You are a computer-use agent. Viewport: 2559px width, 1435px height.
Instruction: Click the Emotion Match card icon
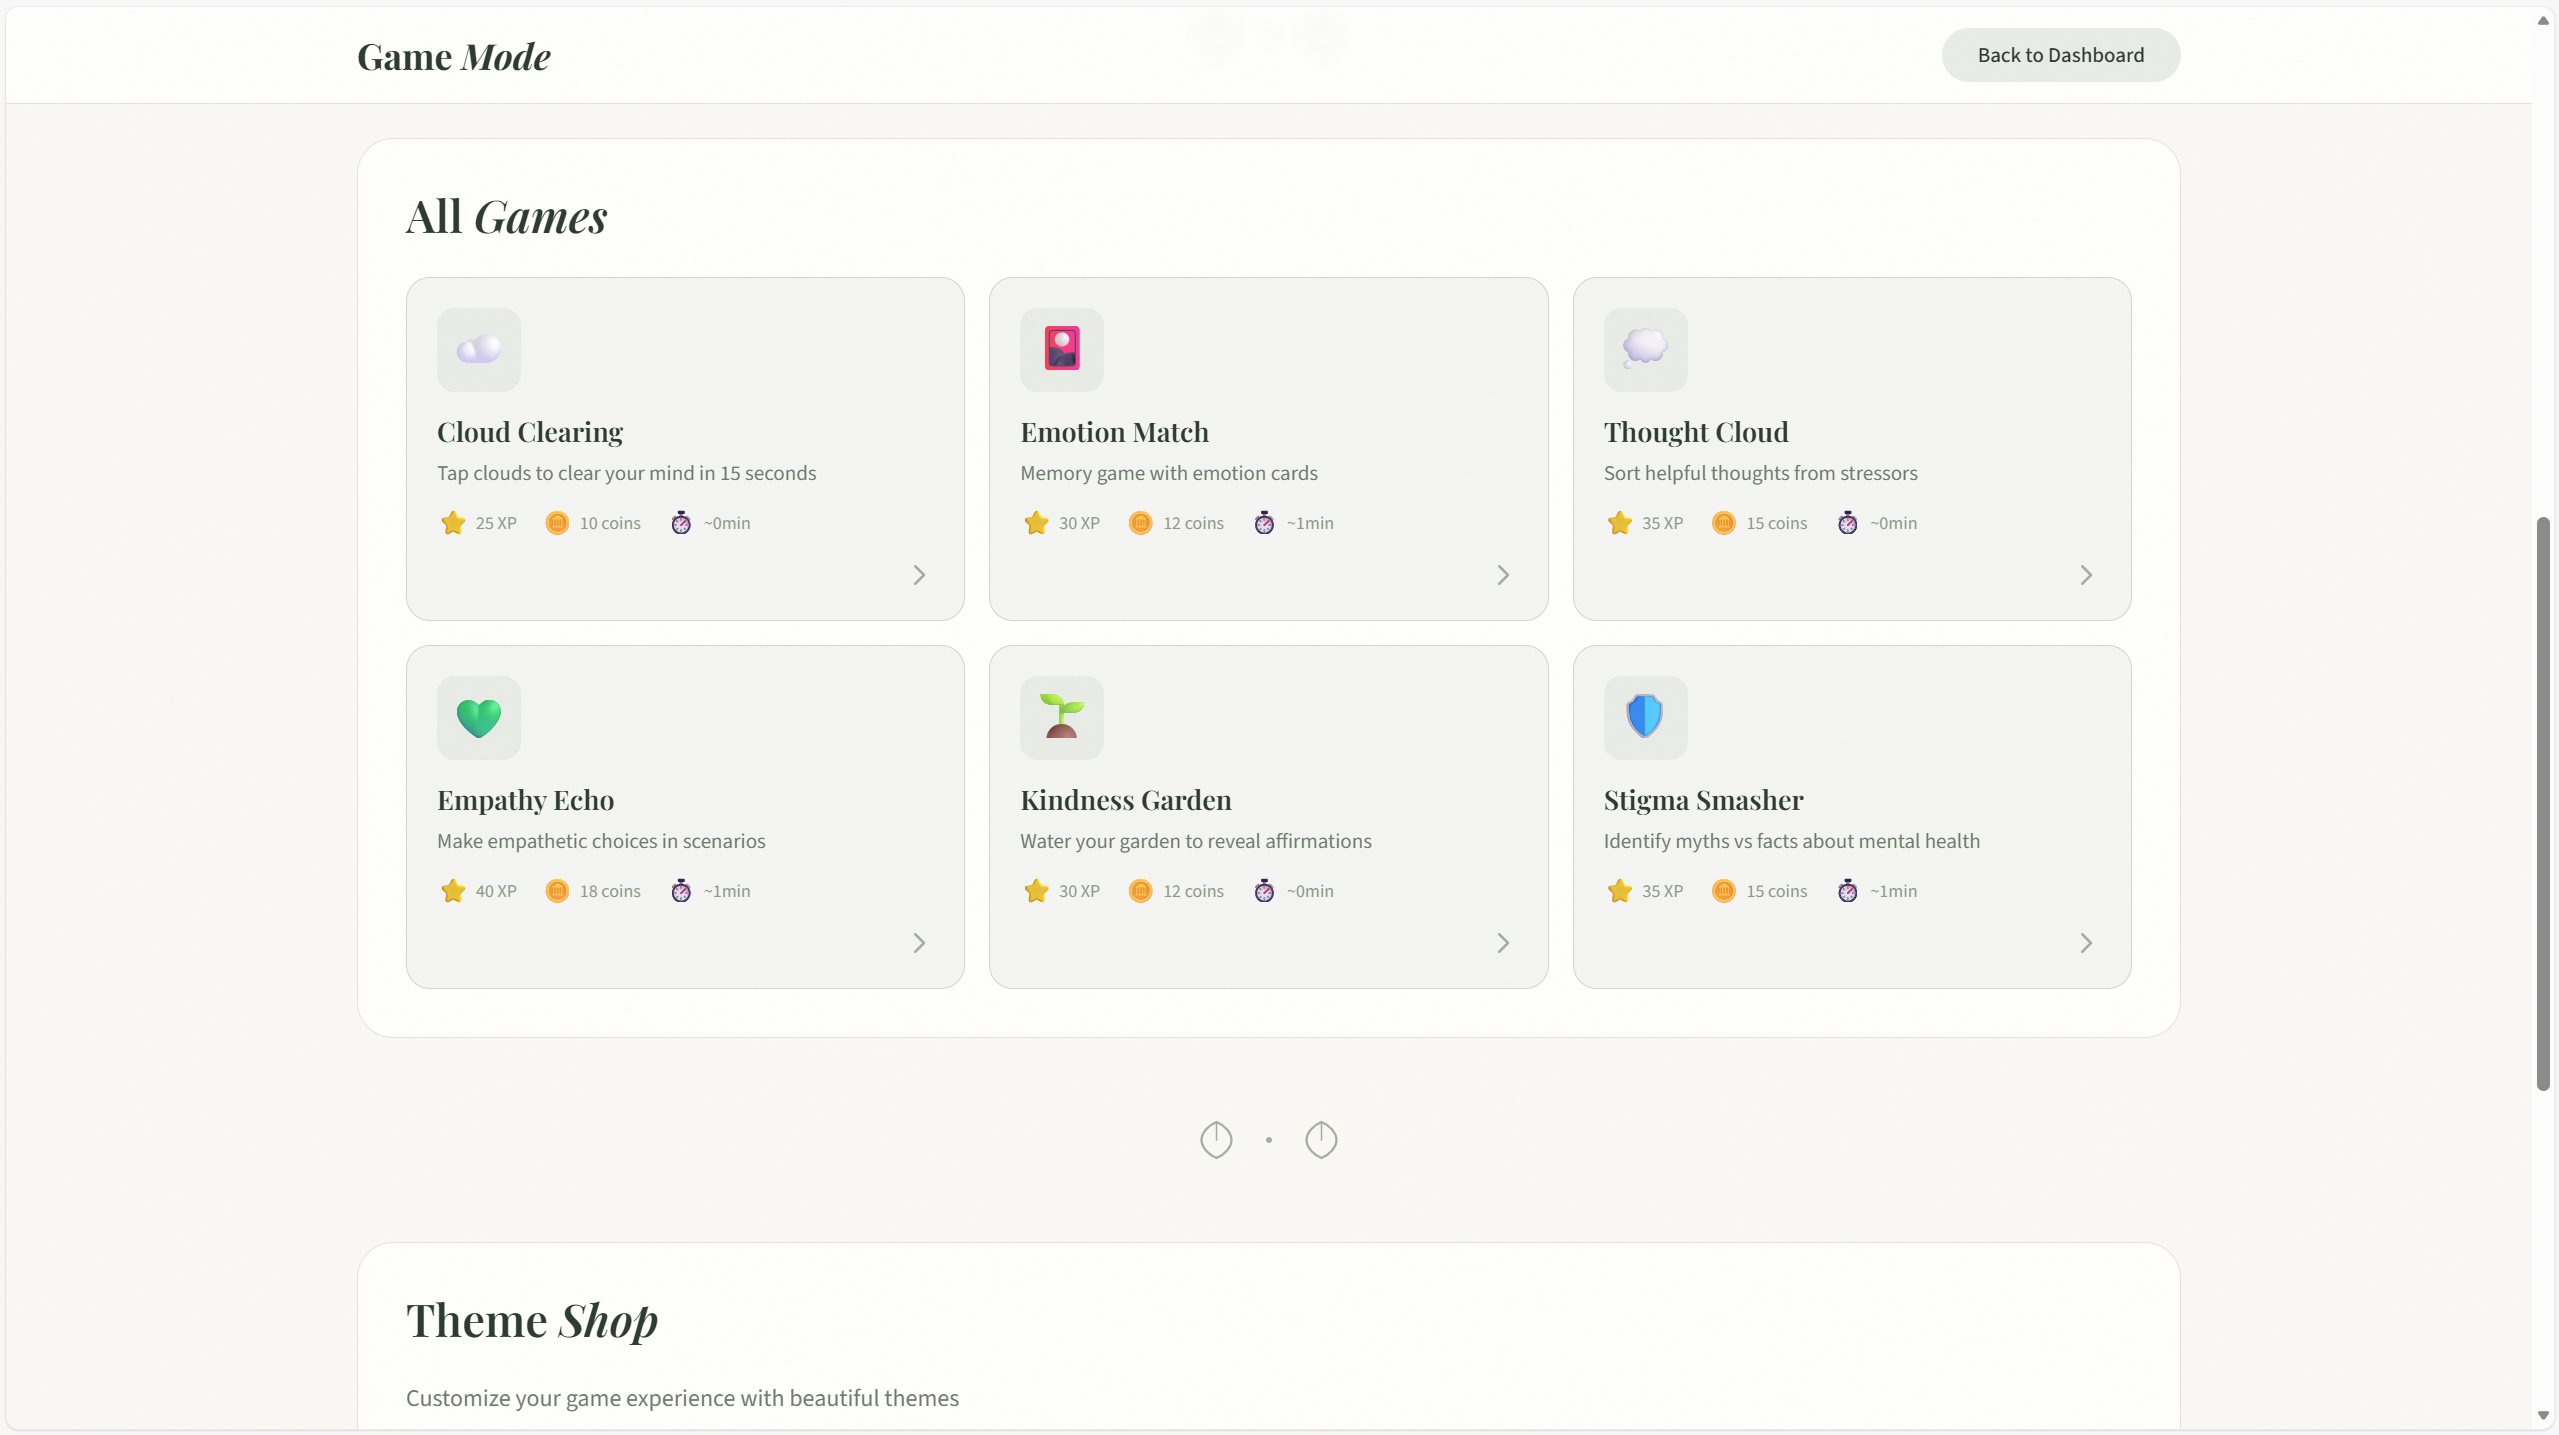[1061, 349]
